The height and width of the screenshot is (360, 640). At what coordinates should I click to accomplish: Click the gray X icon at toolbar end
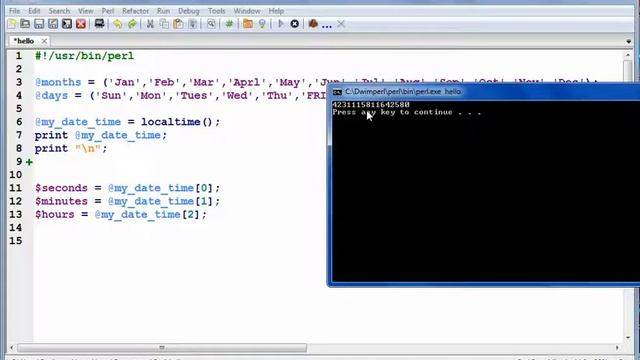pos(341,24)
